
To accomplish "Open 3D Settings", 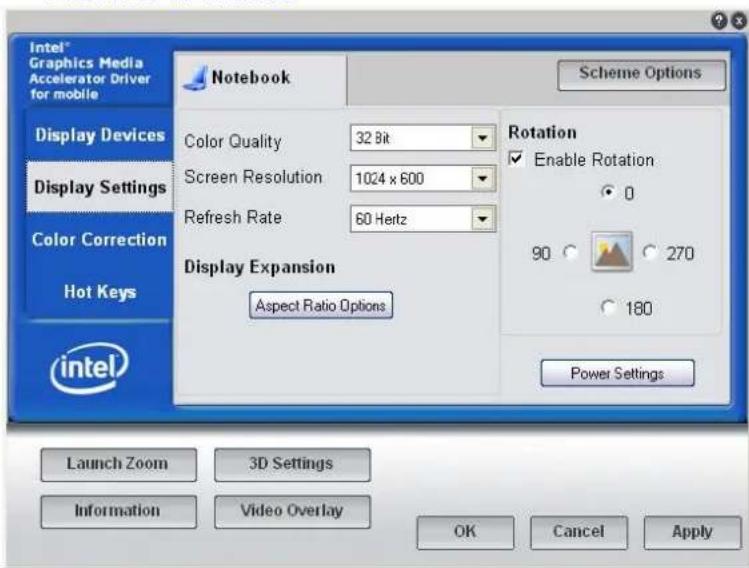I will coord(292,464).
